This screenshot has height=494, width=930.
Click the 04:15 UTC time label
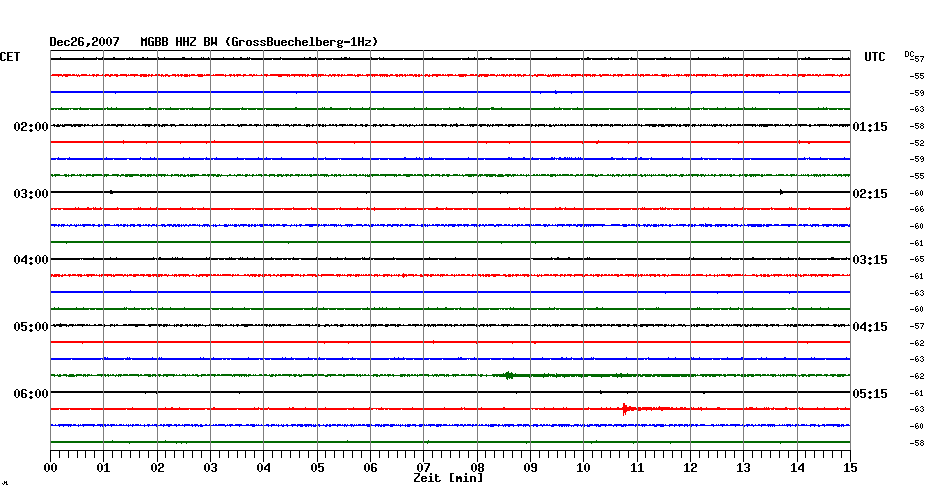point(870,327)
